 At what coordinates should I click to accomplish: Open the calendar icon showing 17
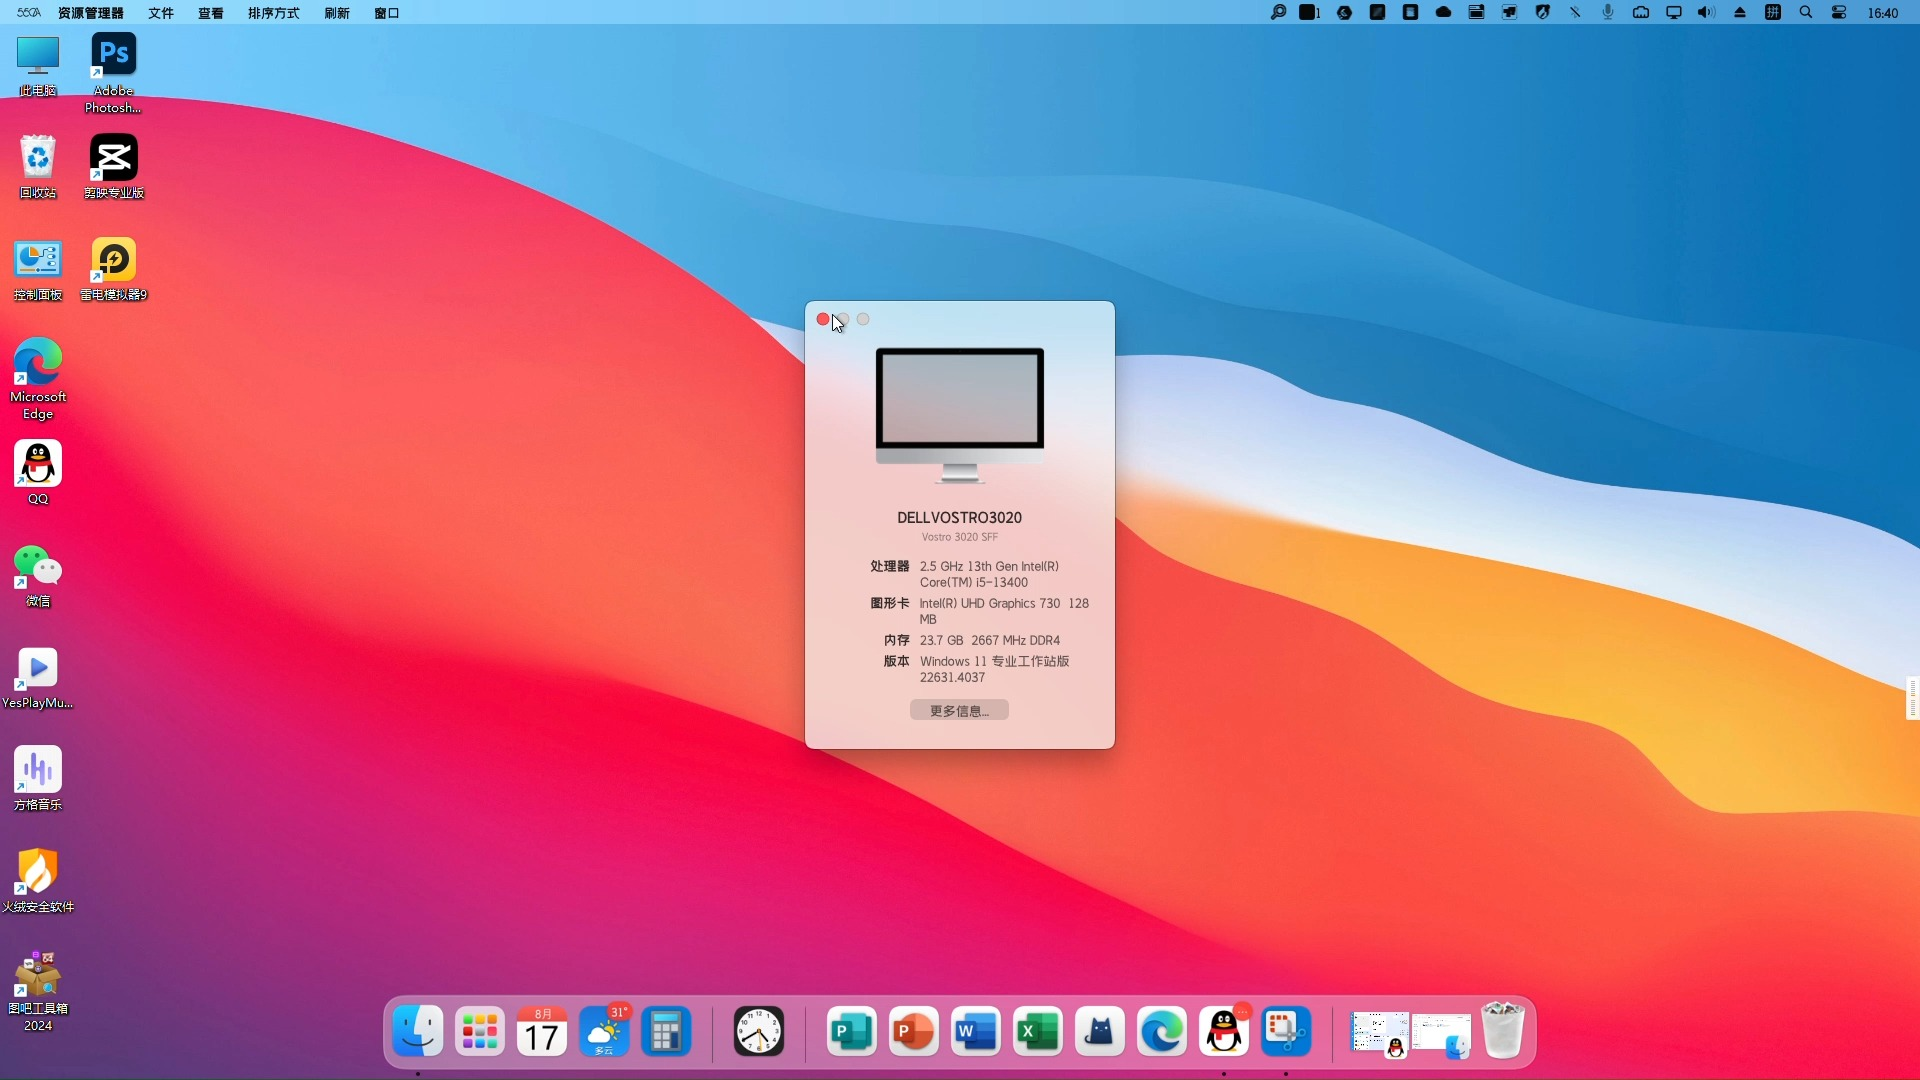(542, 1031)
